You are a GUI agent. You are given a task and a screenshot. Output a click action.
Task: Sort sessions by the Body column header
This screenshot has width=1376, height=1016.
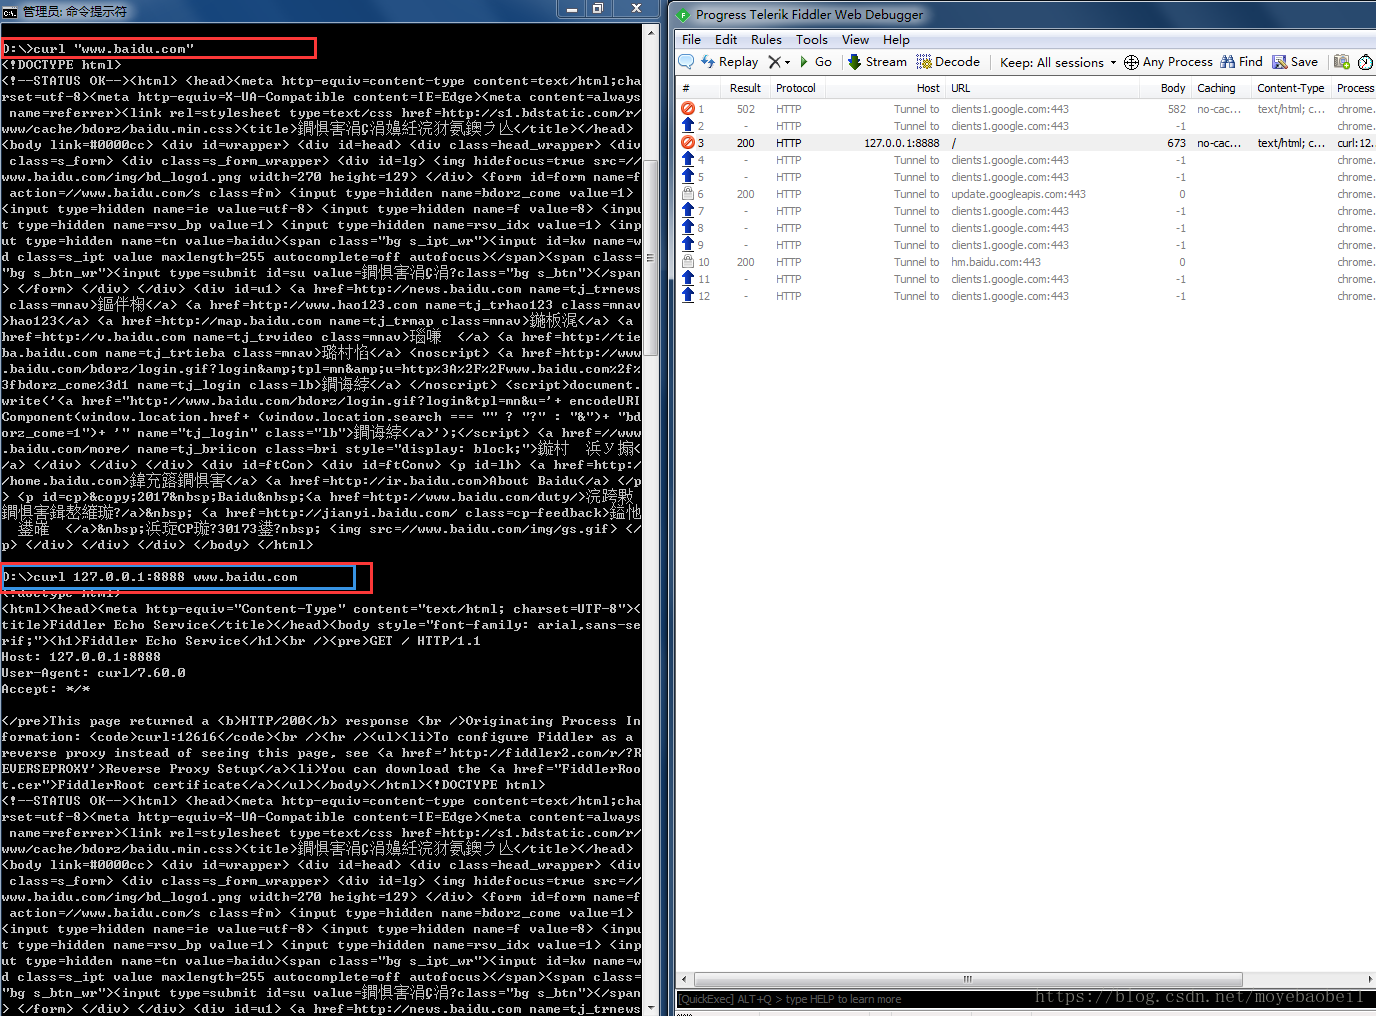click(x=1166, y=88)
